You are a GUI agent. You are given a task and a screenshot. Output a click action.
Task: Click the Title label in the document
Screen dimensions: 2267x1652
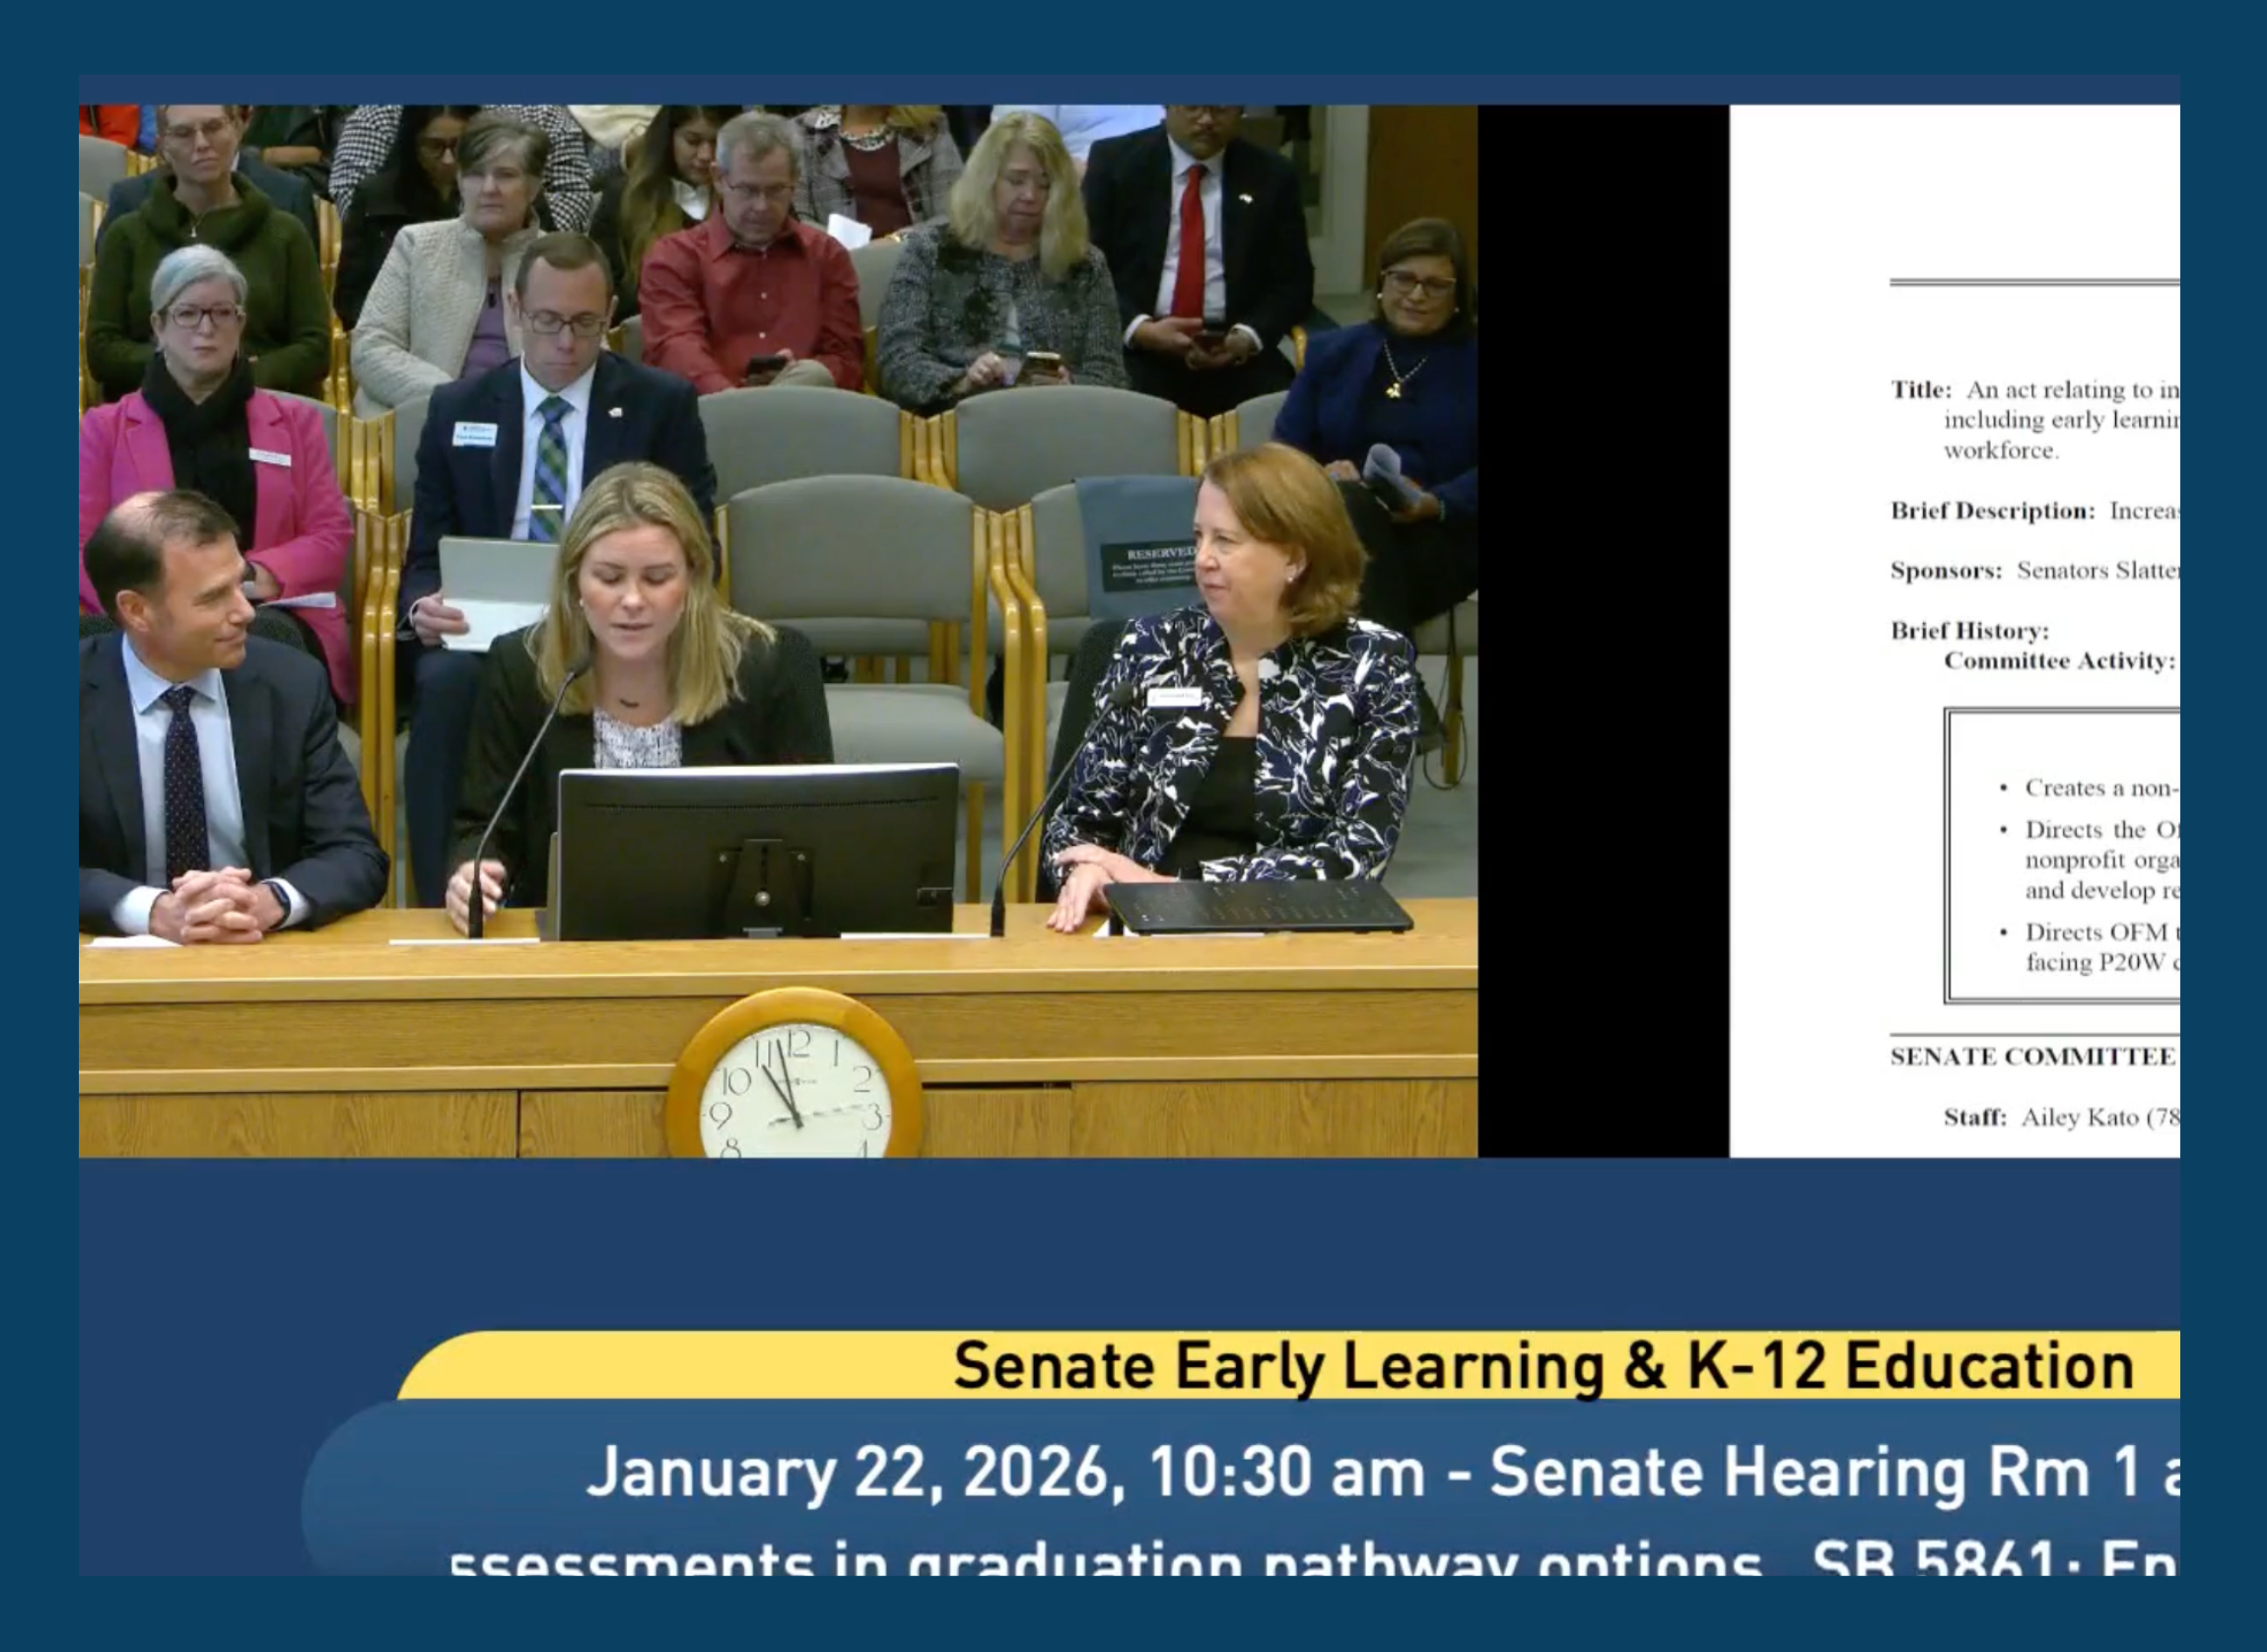1920,390
